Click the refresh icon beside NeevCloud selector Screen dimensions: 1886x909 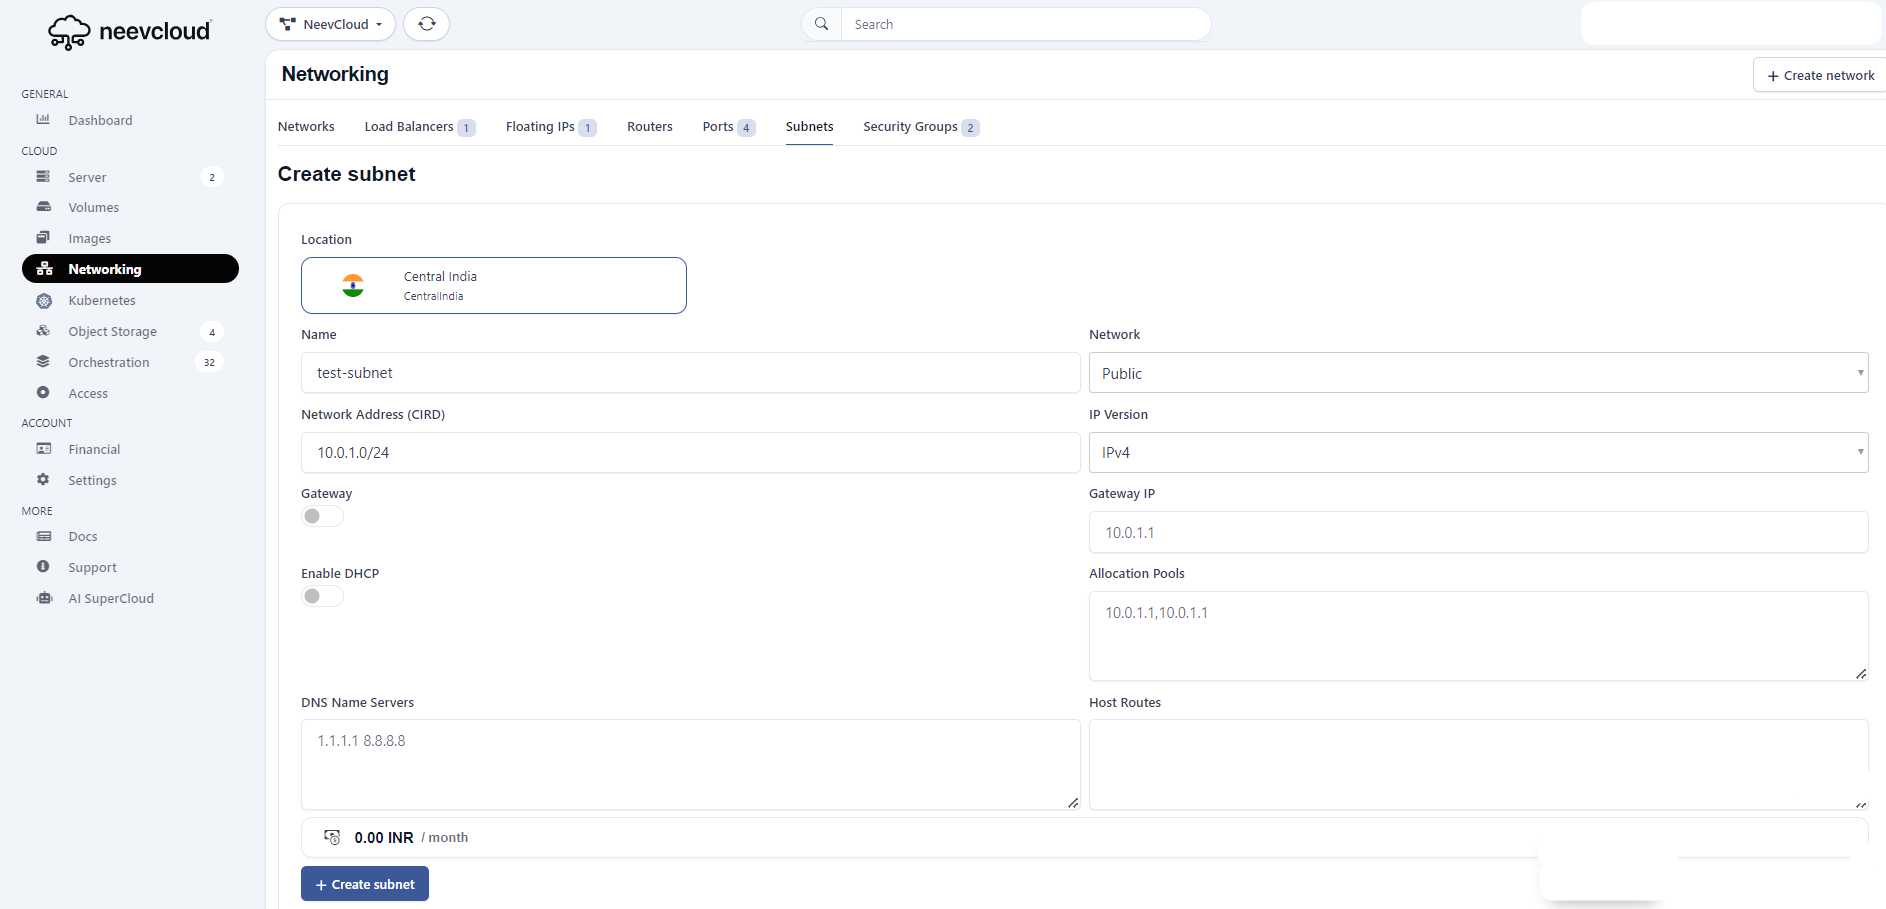pyautogui.click(x=427, y=24)
